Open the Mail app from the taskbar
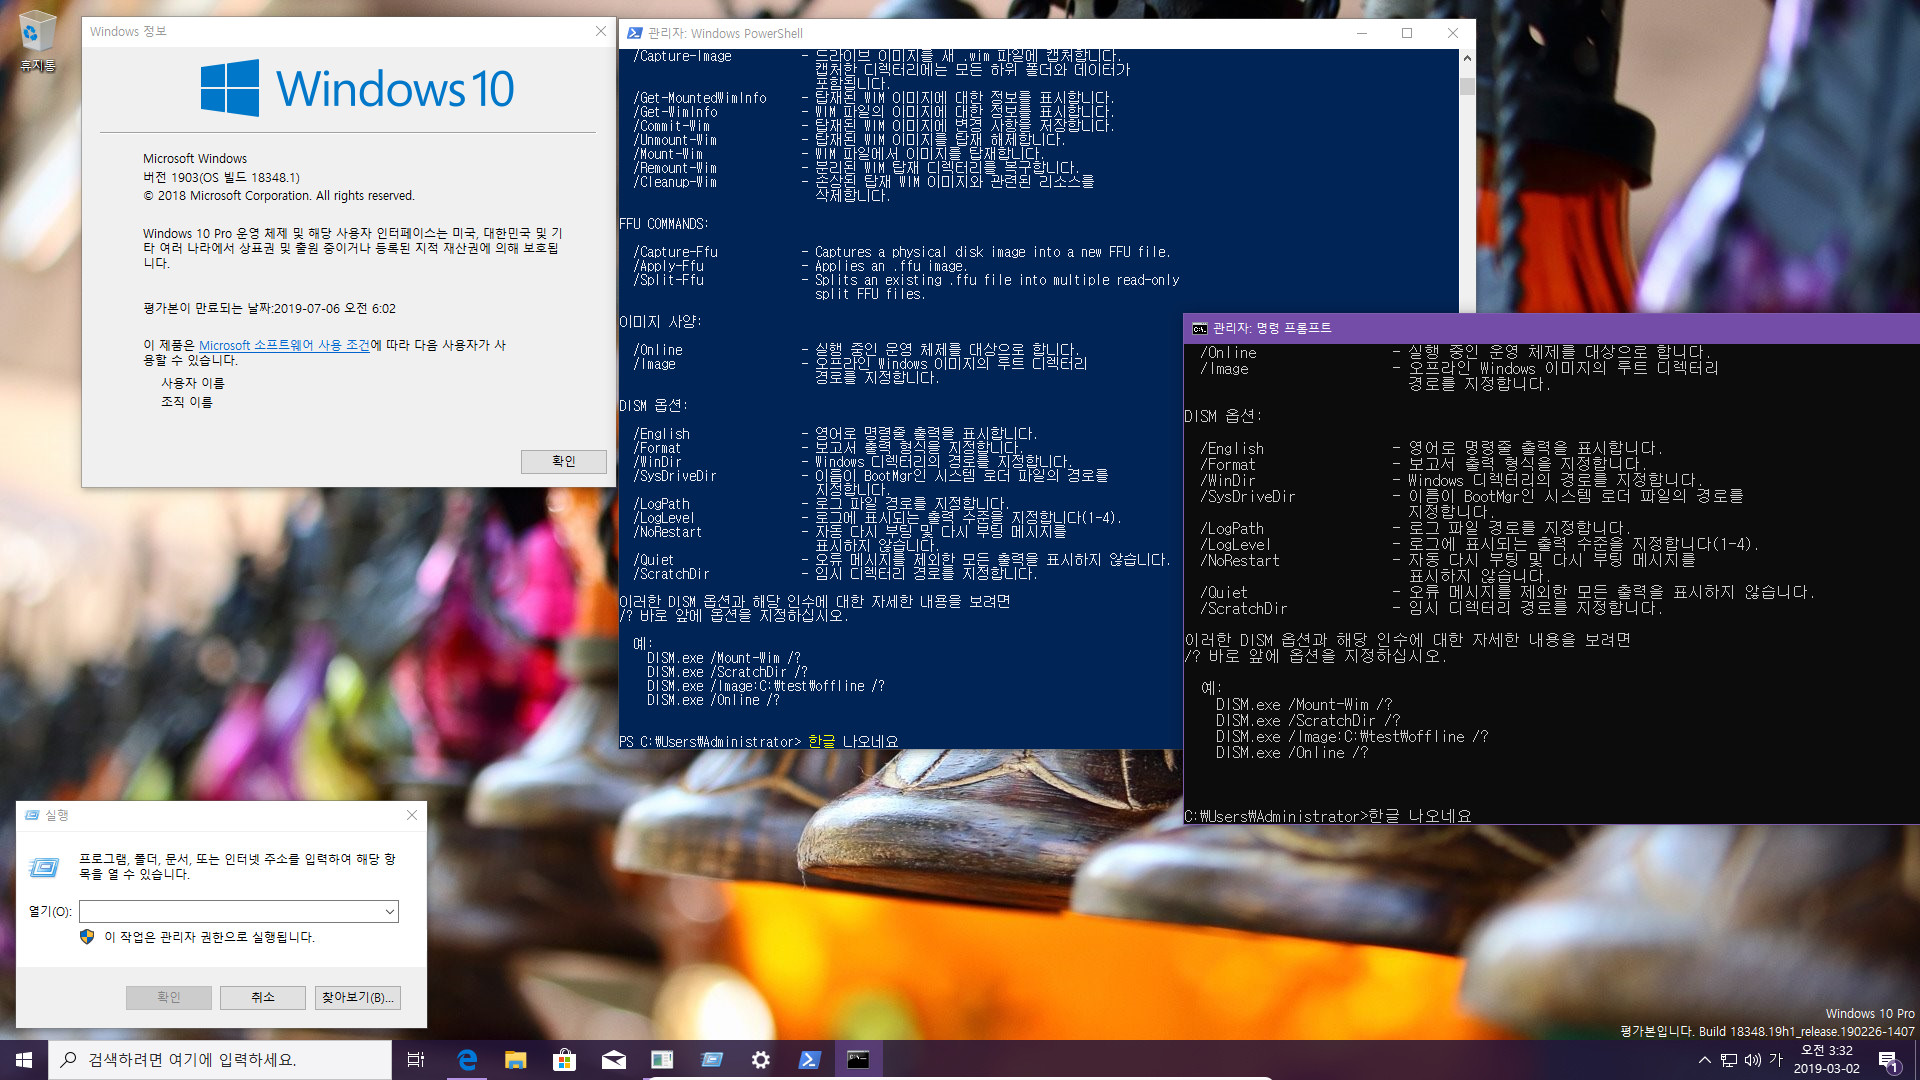1920x1080 pixels. click(613, 1060)
